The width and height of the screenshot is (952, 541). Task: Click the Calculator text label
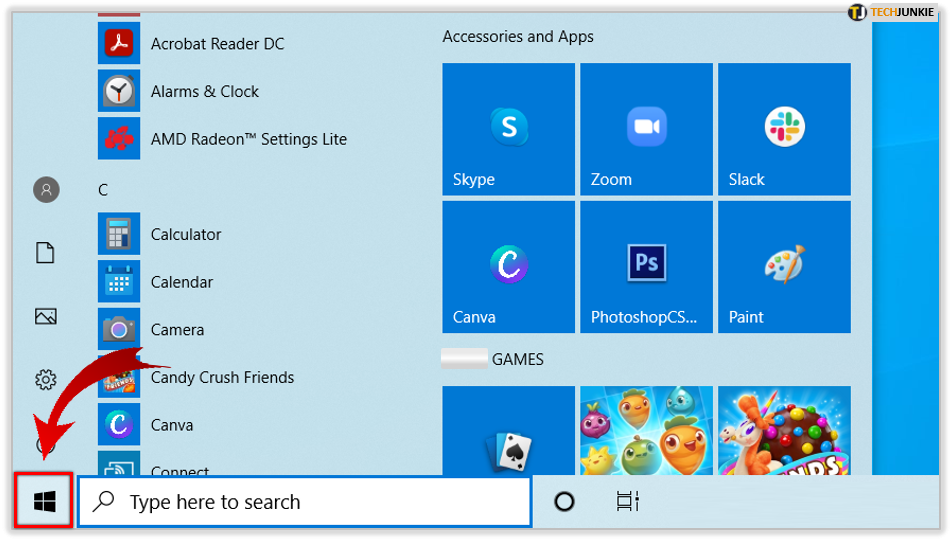[x=186, y=234]
